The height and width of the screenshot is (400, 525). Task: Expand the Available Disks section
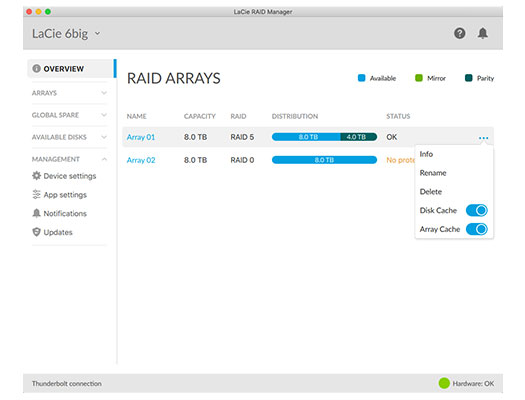(x=69, y=137)
